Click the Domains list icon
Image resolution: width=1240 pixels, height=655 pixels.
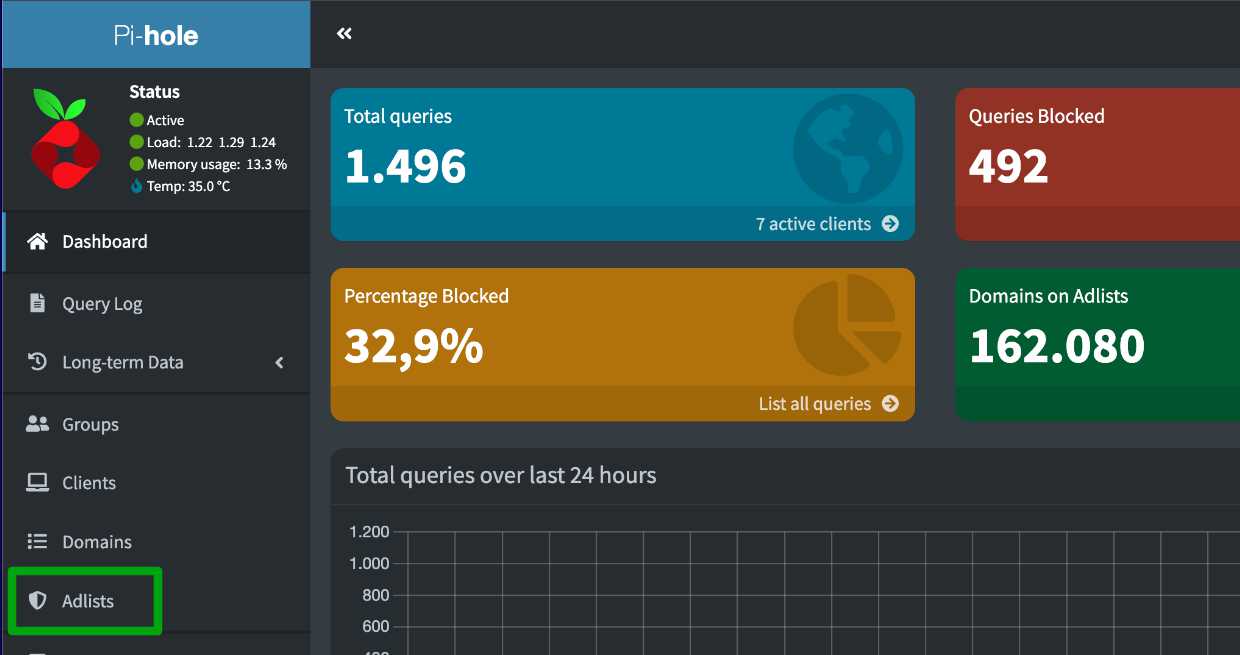click(37, 541)
